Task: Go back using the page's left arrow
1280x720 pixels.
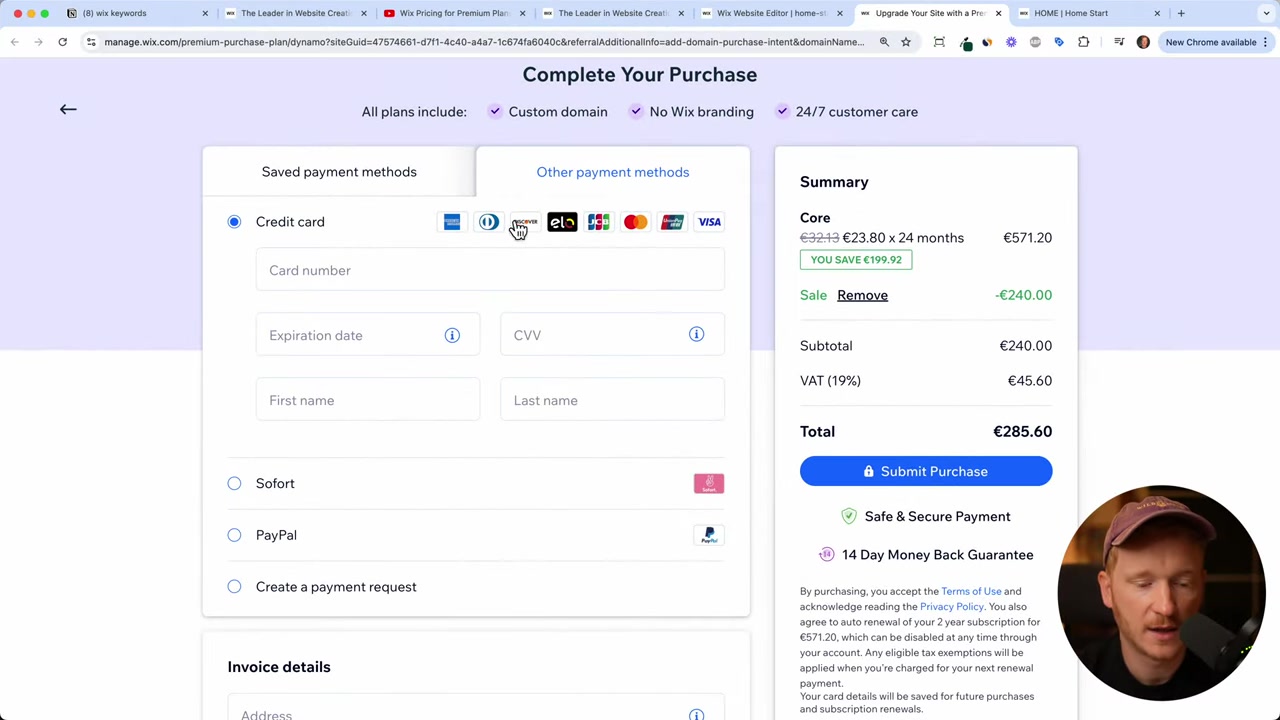Action: (x=68, y=109)
